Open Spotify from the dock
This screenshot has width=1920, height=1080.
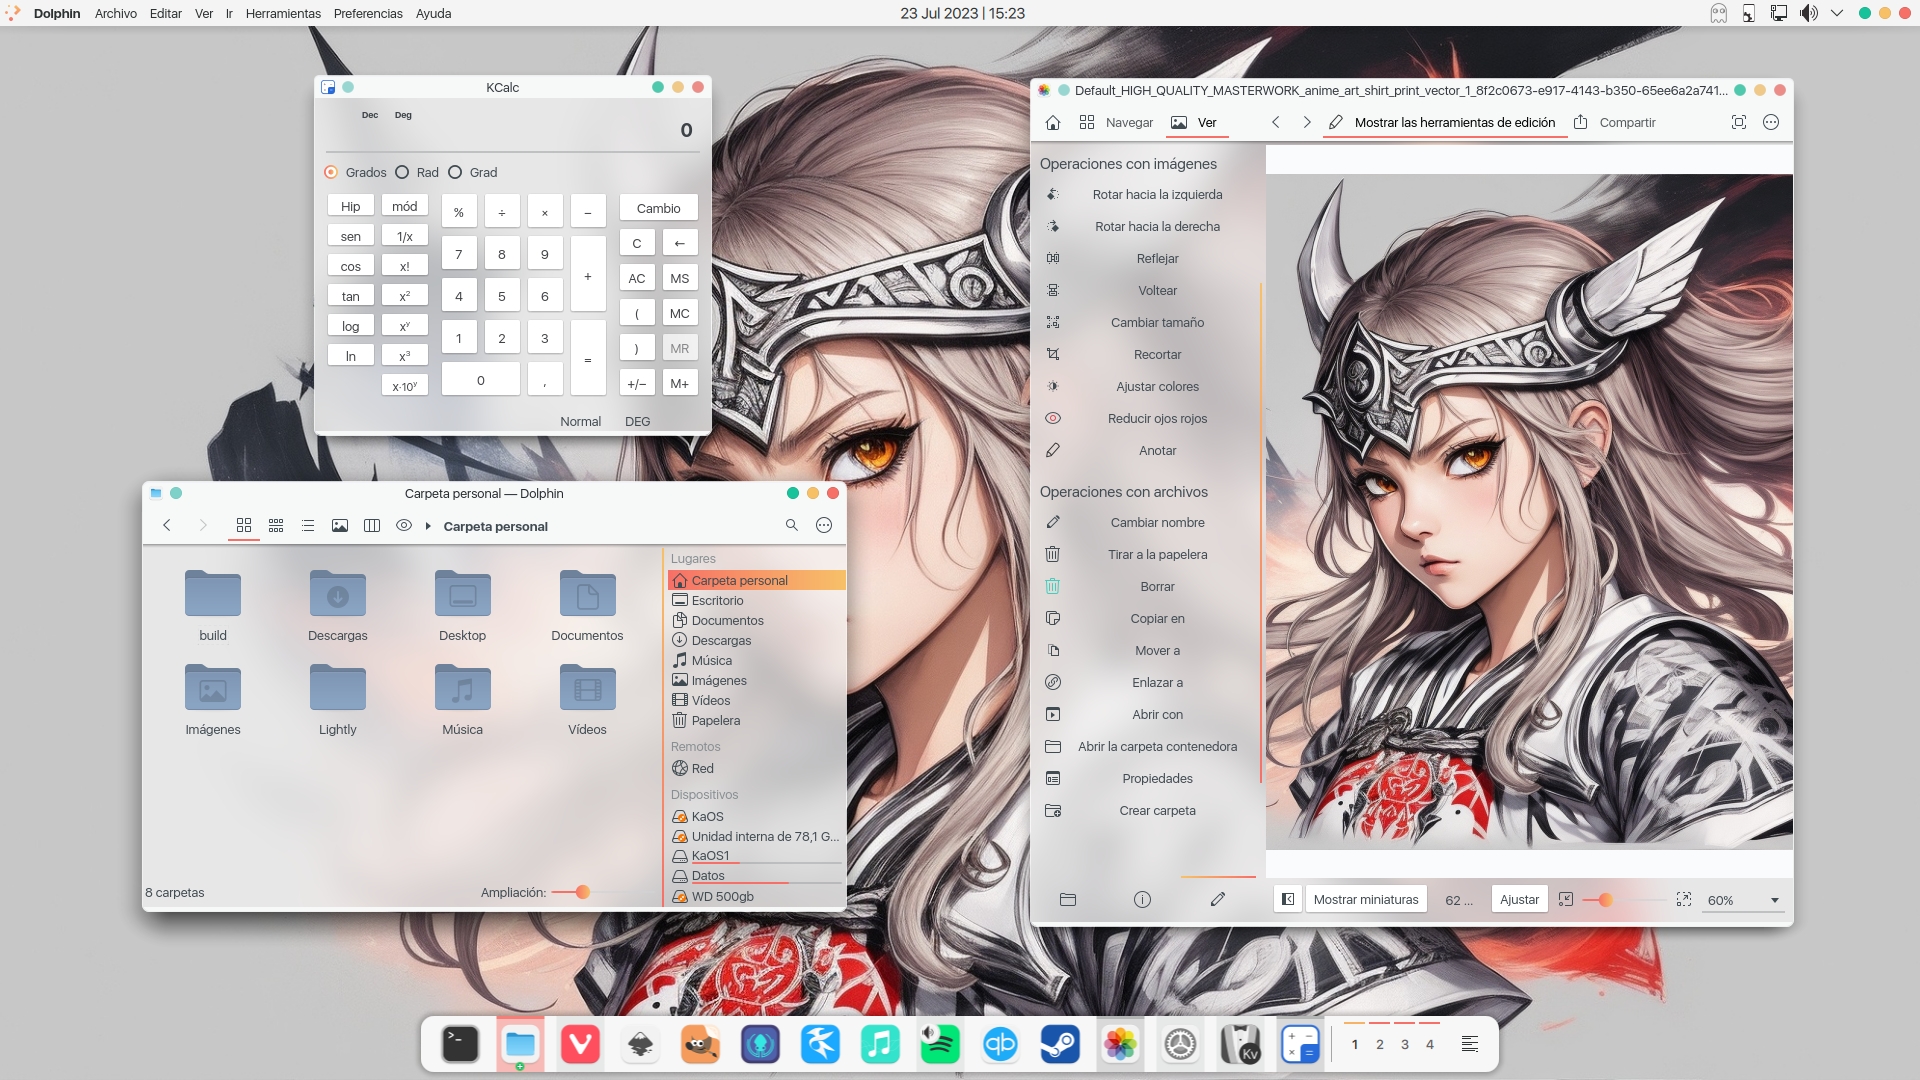click(940, 1045)
